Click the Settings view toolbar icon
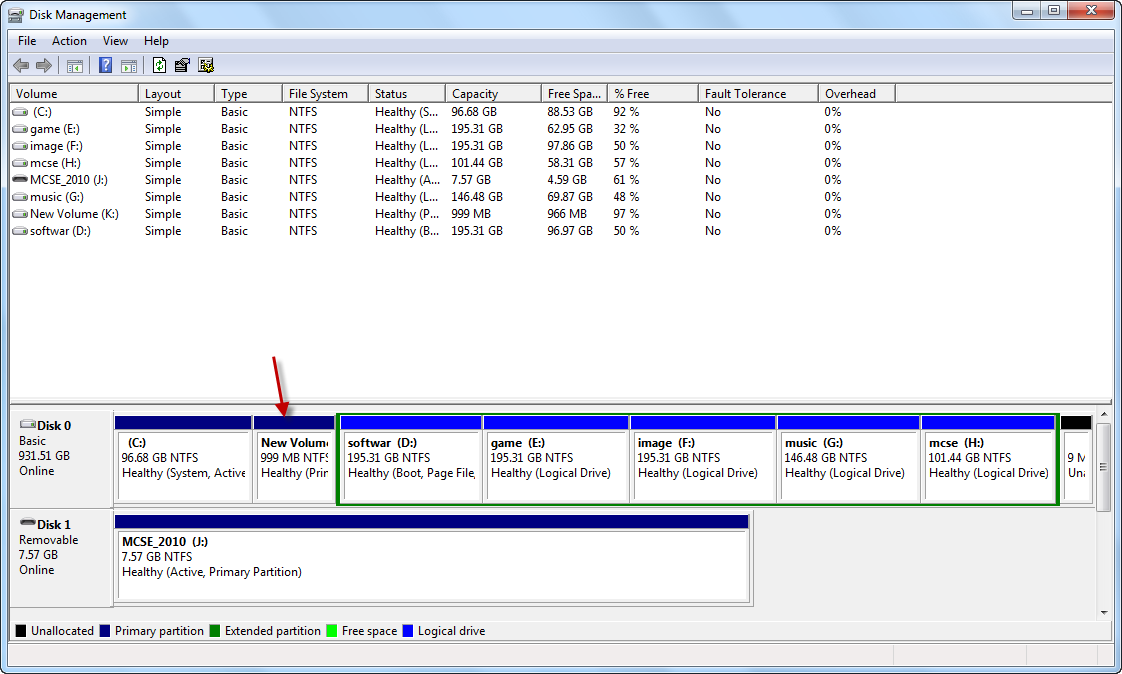This screenshot has width=1122, height=674. tap(206, 66)
